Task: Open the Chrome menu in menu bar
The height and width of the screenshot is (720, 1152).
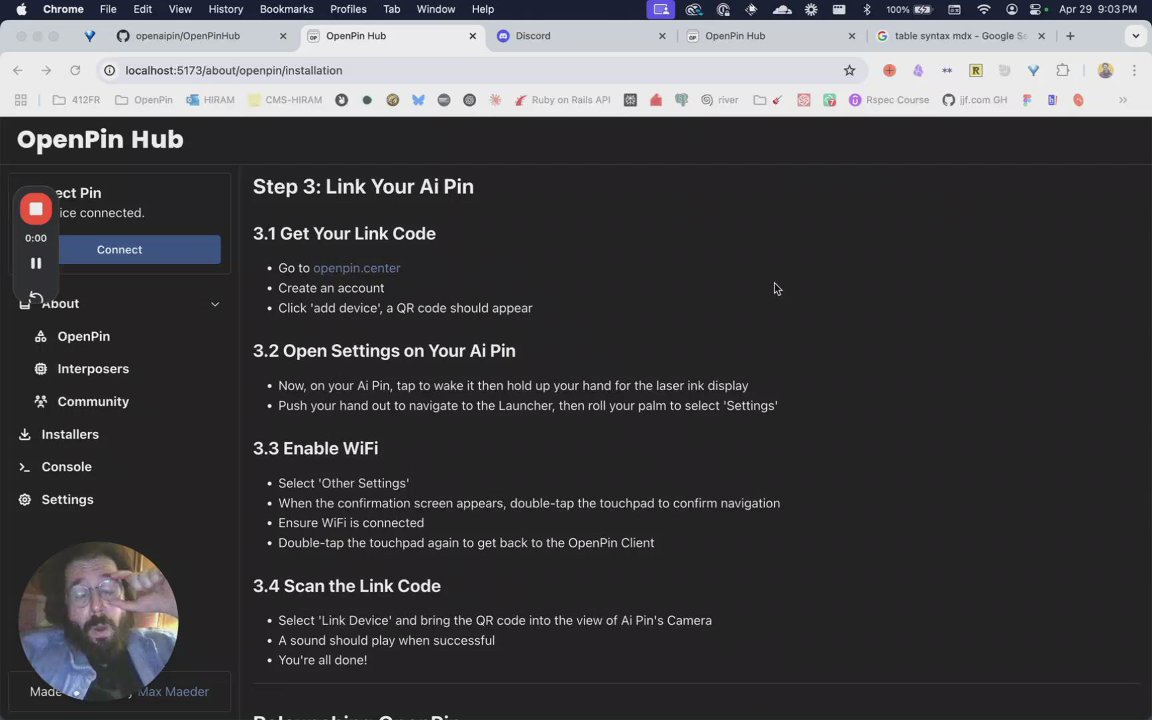Action: 63,10
